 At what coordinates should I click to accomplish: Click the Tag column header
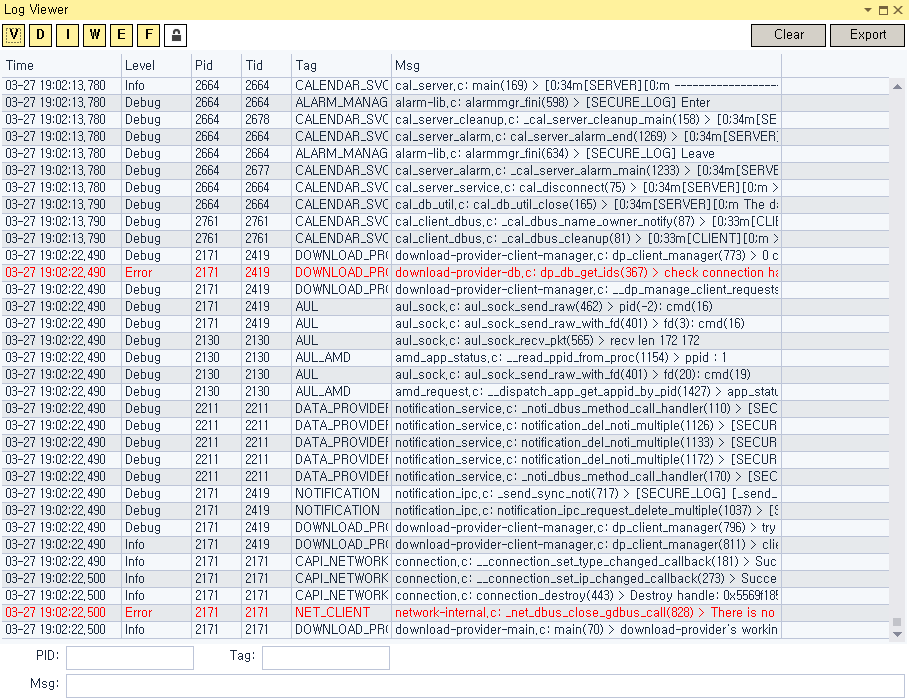click(x=340, y=65)
